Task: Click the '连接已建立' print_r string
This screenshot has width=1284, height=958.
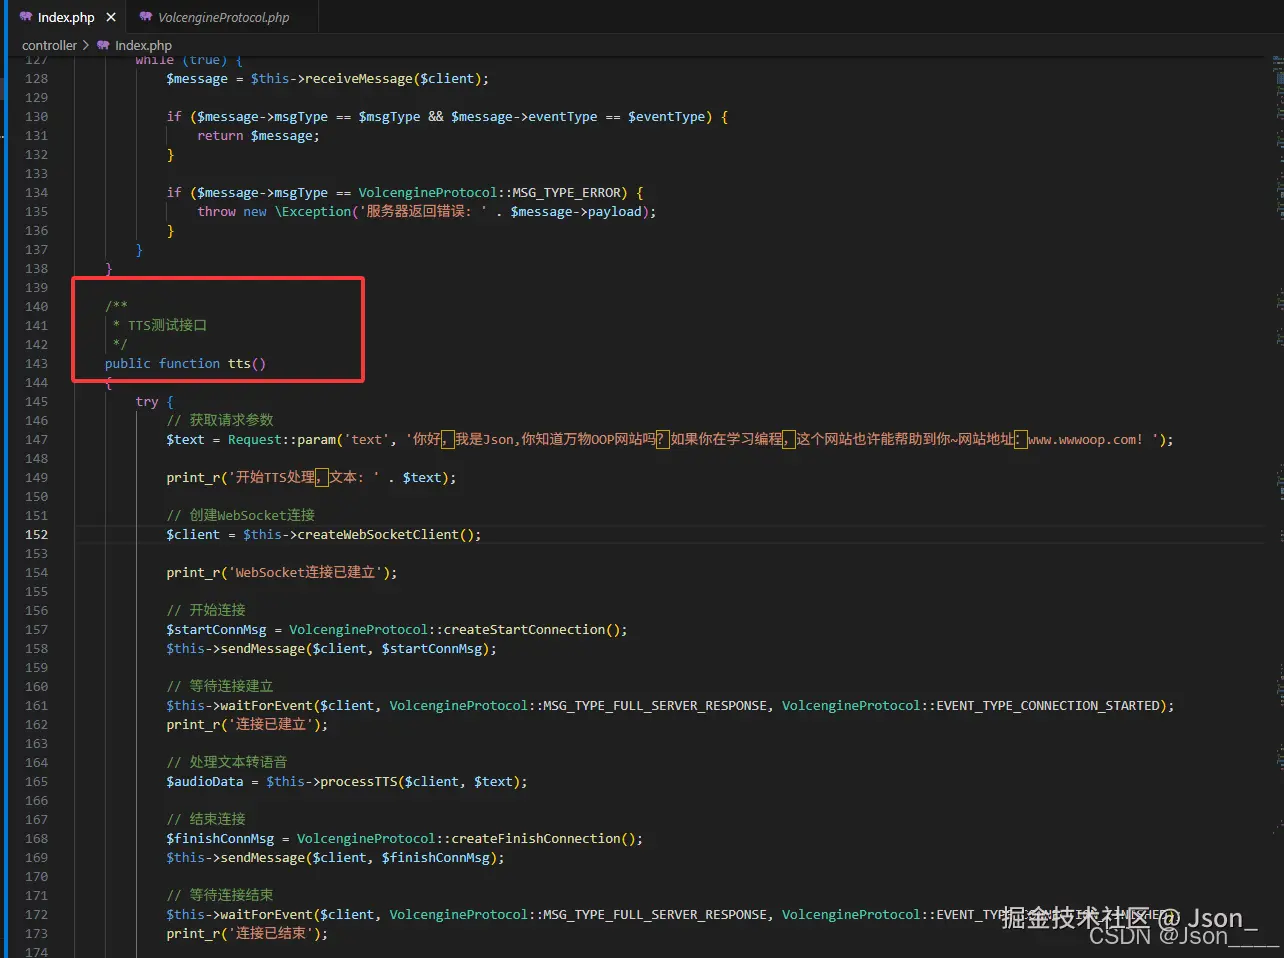Action: click(x=271, y=724)
